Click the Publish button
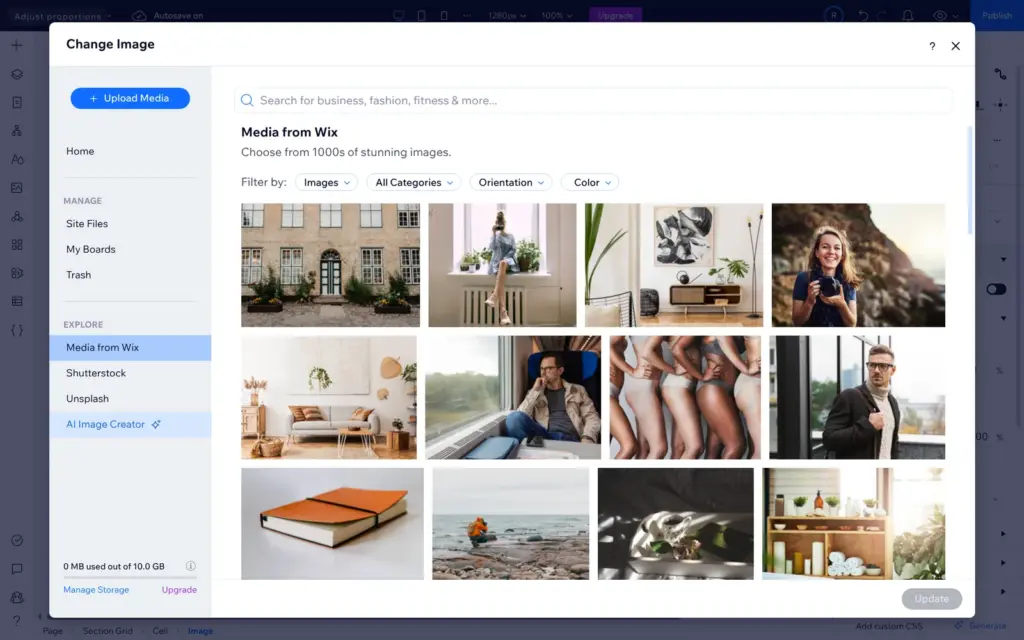This screenshot has height=640, width=1024. pos(997,15)
